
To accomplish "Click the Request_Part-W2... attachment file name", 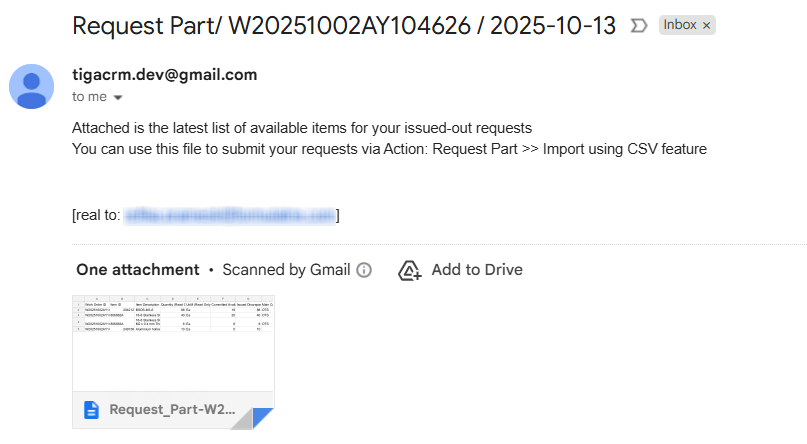I will pyautogui.click(x=172, y=409).
